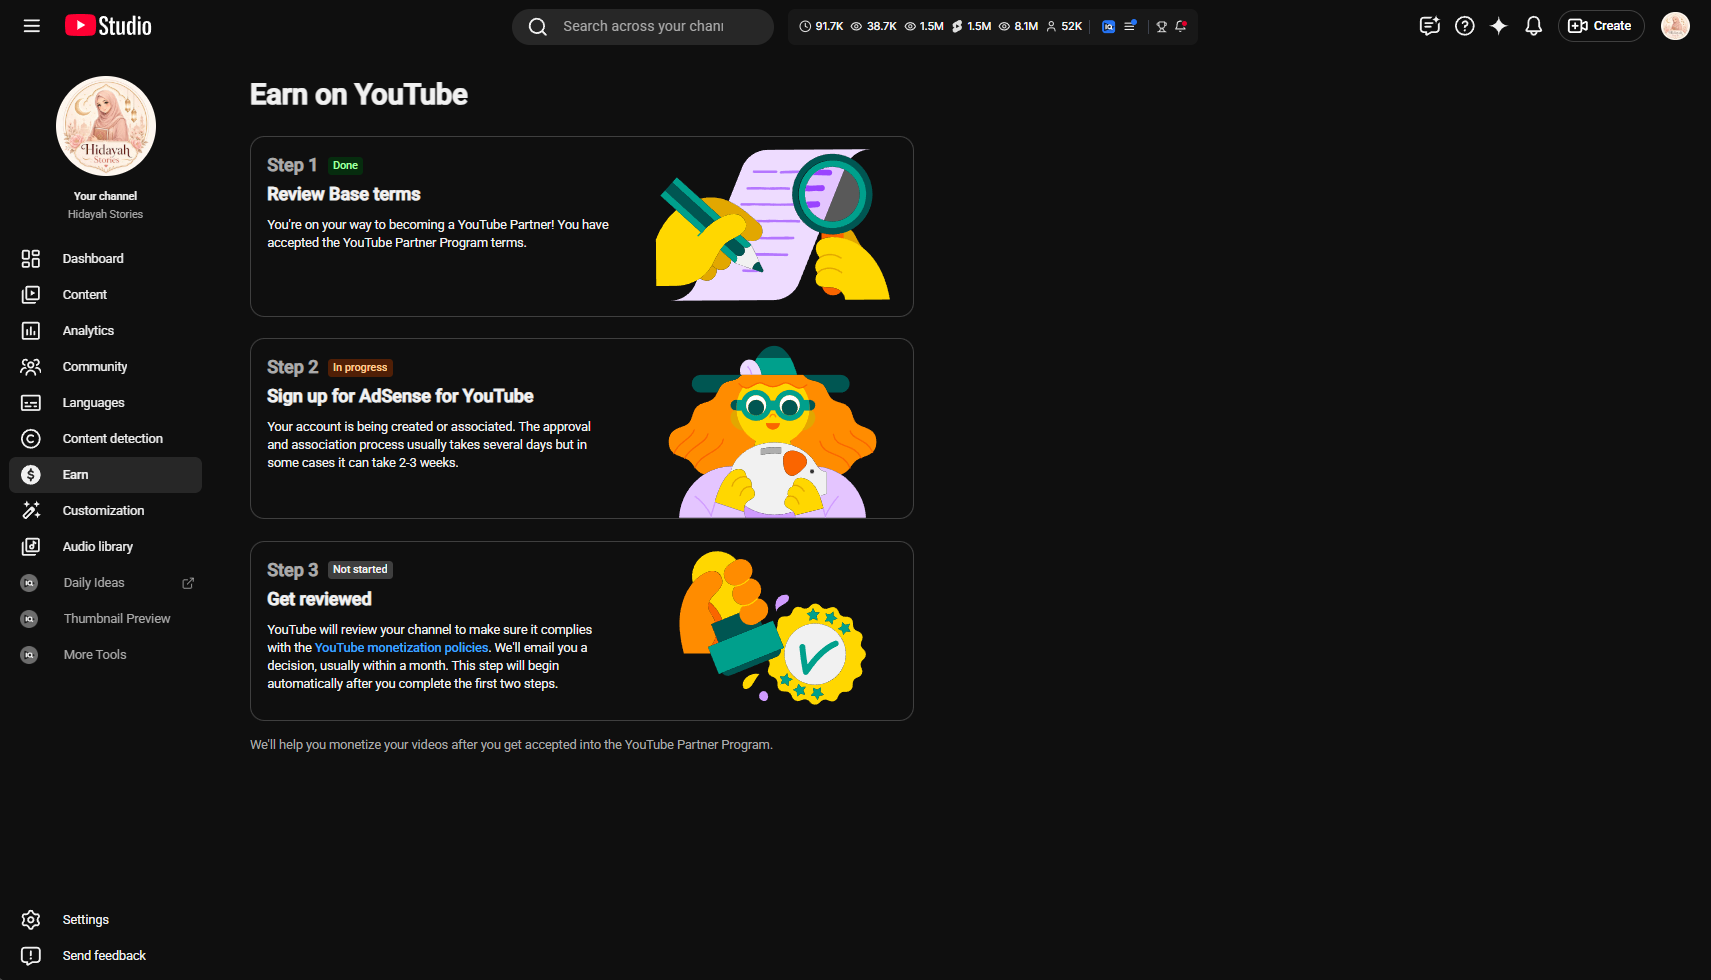Click the Create button
The image size is (1711, 980).
click(x=1601, y=26)
